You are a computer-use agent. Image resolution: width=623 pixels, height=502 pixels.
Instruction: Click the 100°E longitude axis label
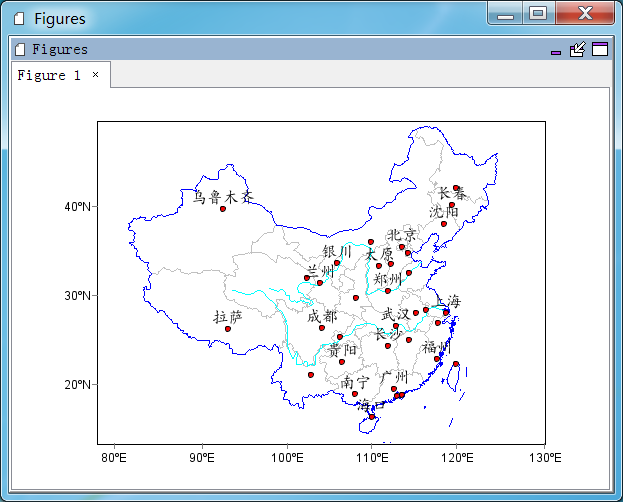[287, 458]
